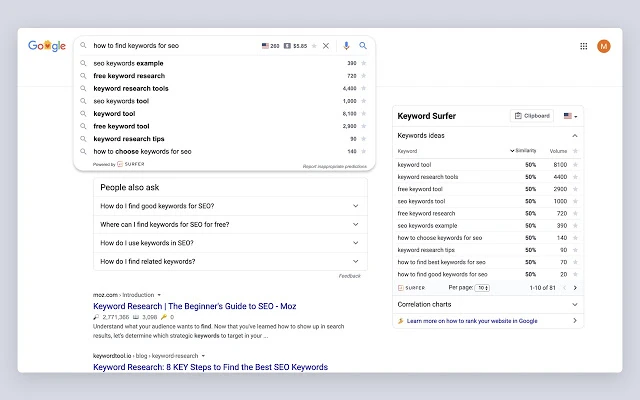Open the Per page count dropdown

(483, 287)
